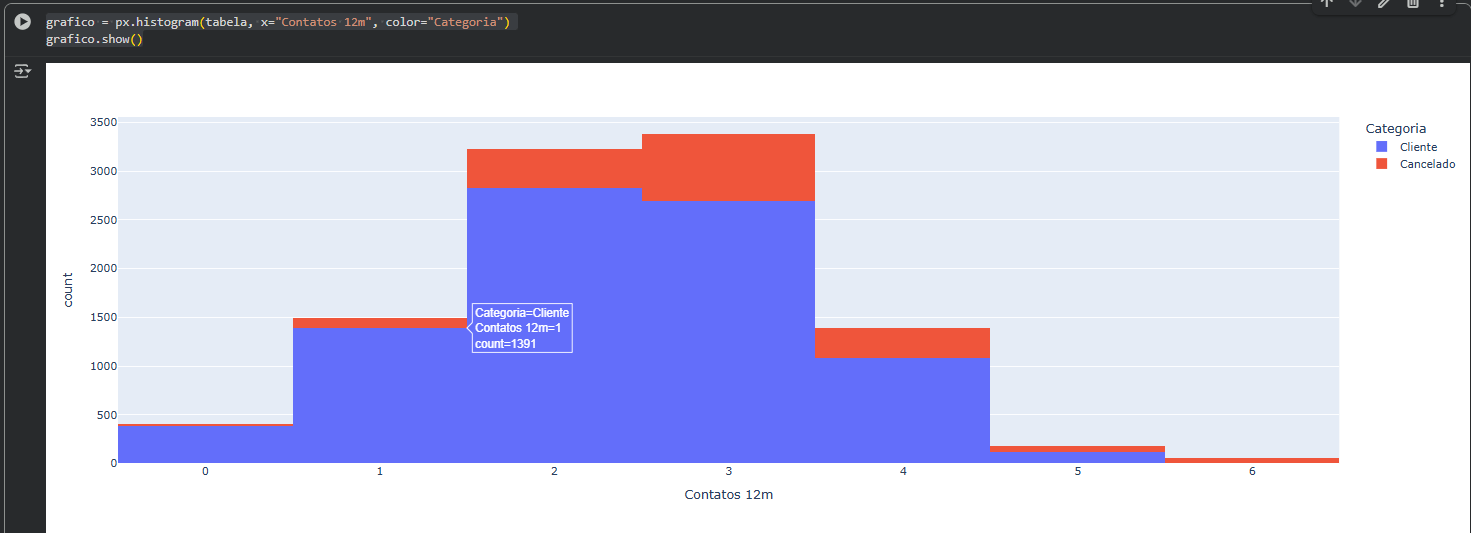Run the histogram code cell
The image size is (1471, 533).
click(22, 22)
